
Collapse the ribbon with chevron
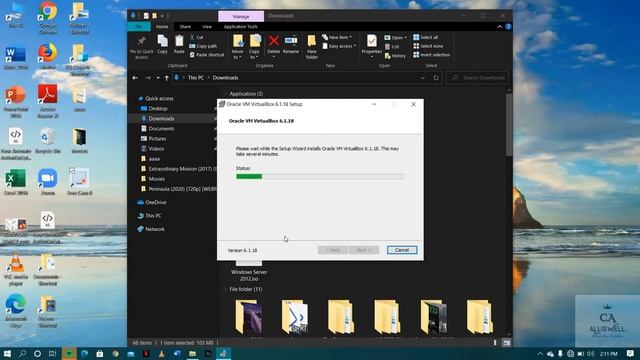tap(500, 27)
